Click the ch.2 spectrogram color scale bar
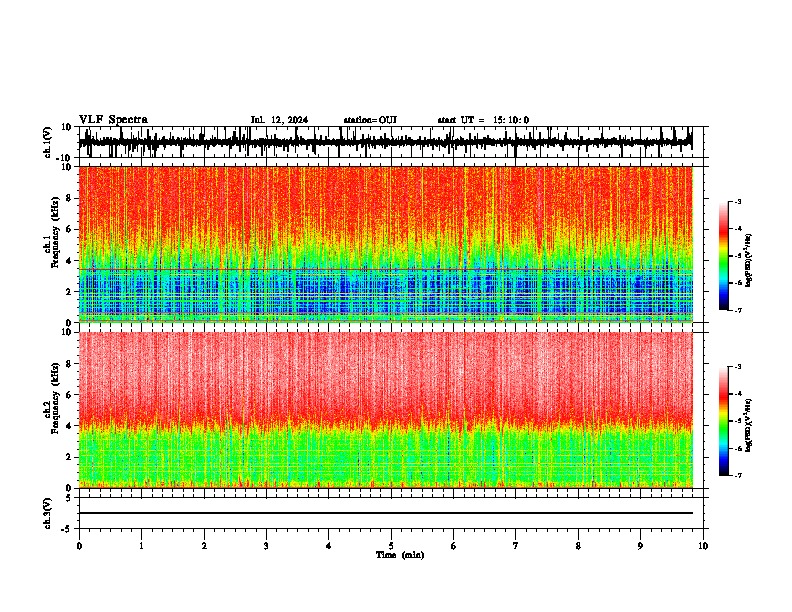The height and width of the screenshot is (612, 792). (723, 421)
